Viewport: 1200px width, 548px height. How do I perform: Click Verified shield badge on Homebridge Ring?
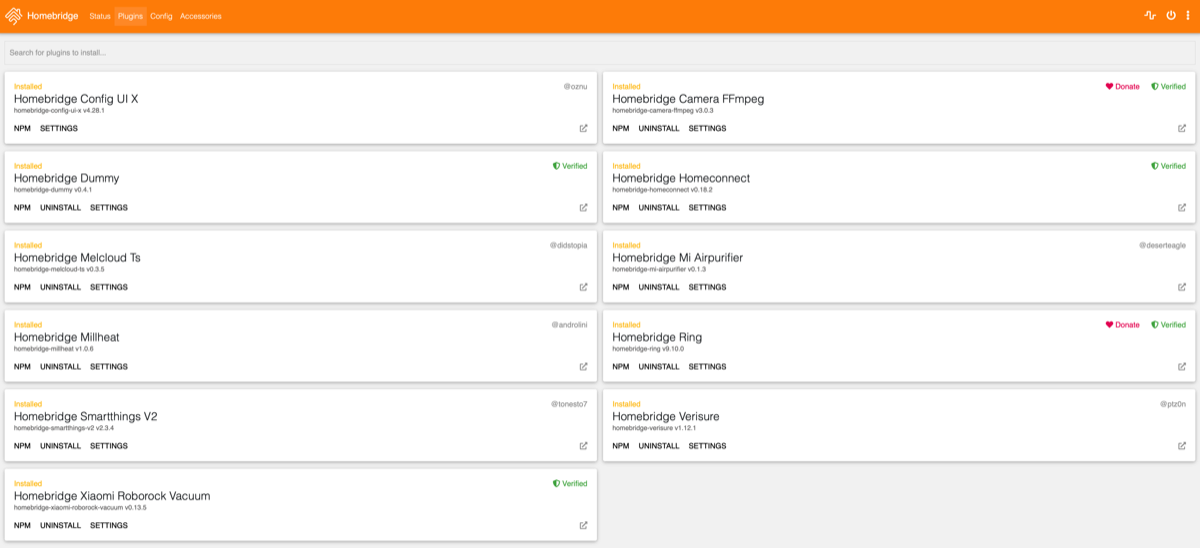[1168, 325]
